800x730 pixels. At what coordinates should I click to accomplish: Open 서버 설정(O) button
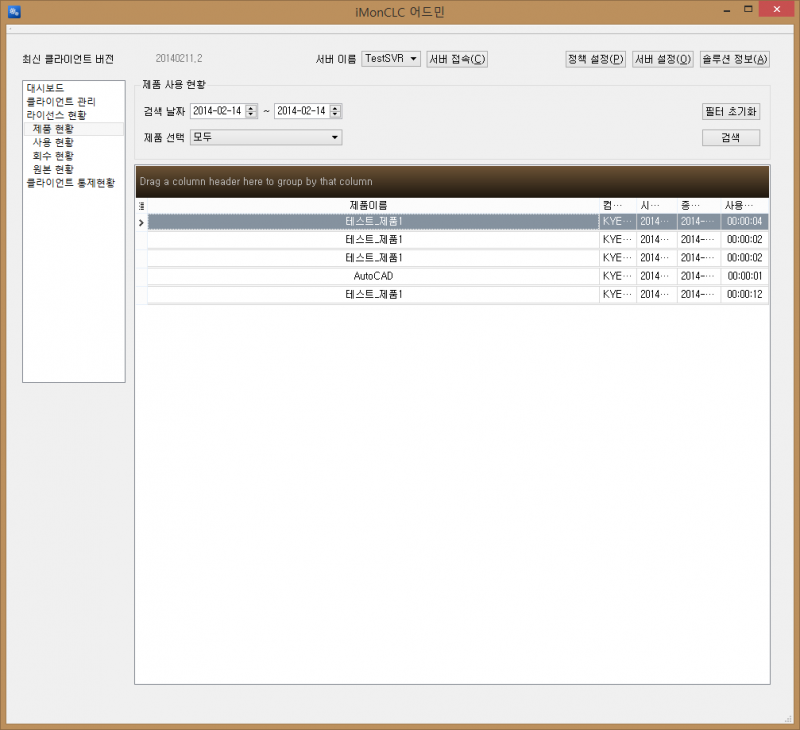coord(663,59)
